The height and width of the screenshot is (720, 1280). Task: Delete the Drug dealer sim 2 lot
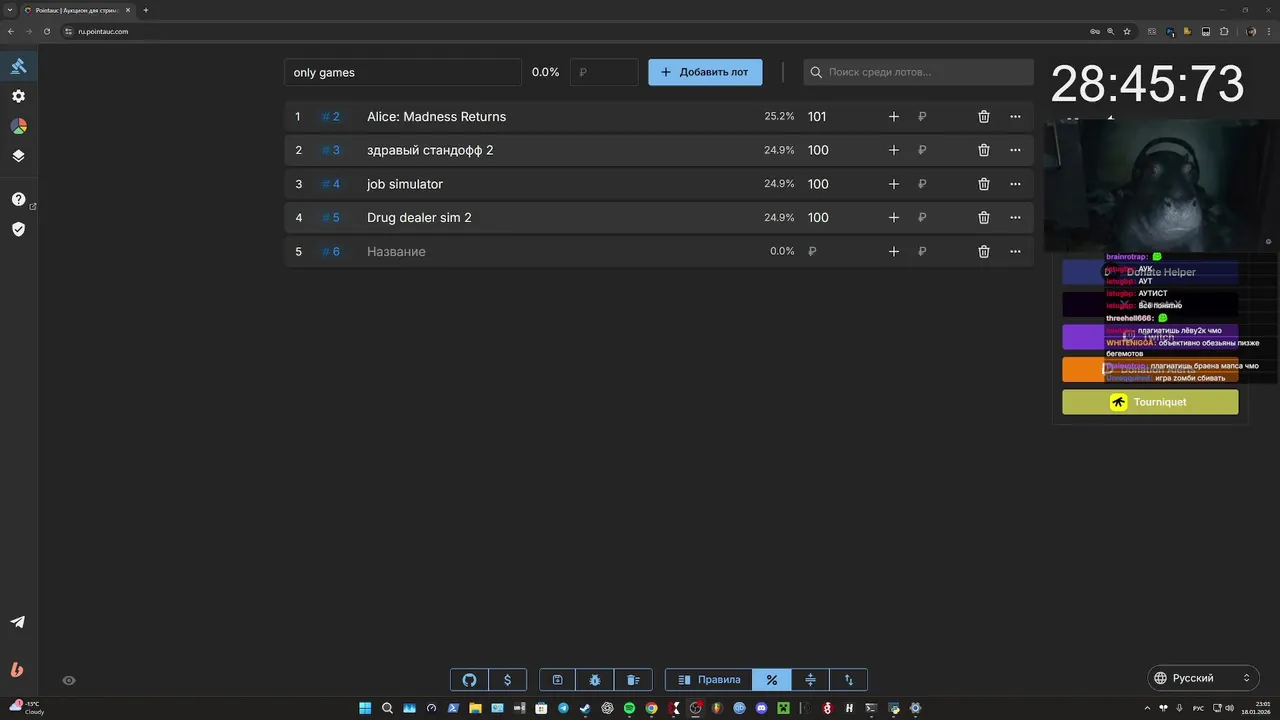984,218
